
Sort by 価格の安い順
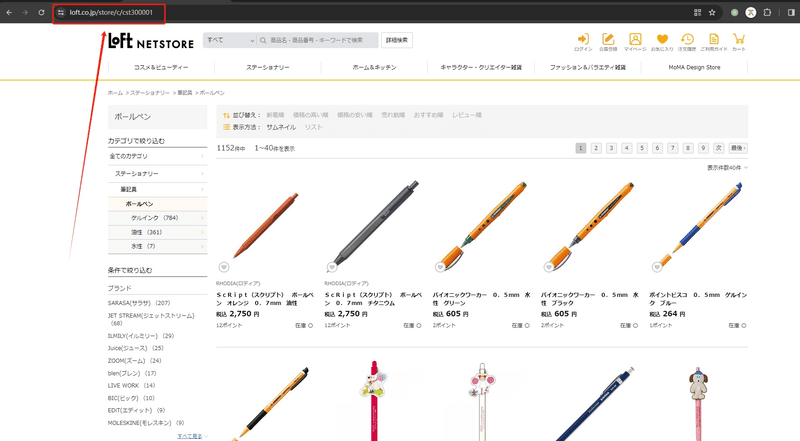355,115
